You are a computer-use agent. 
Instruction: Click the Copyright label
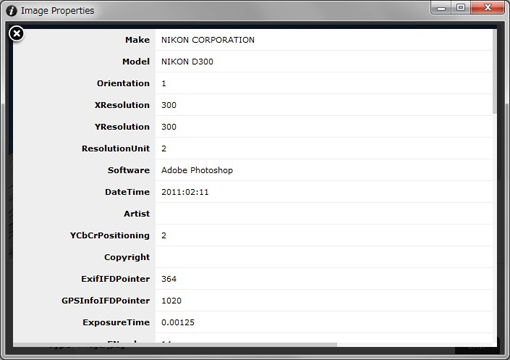[127, 257]
